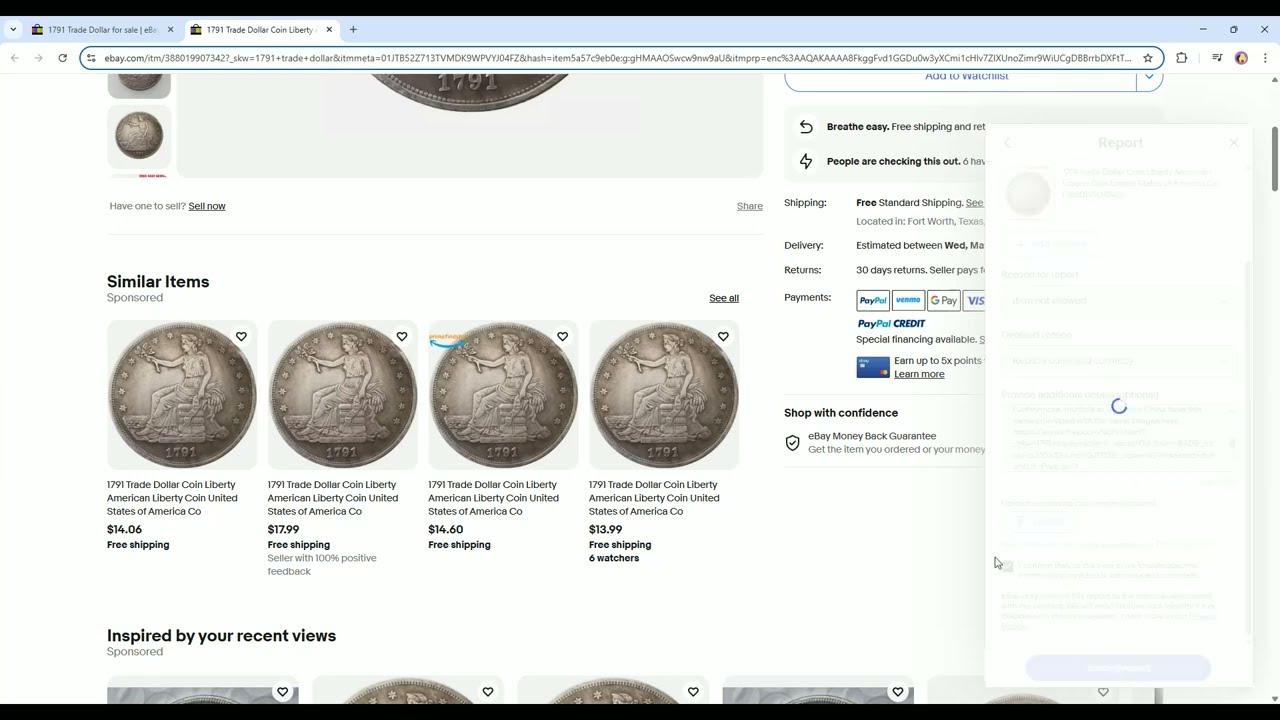Click the 'Shop with confidence' heading

[841, 413]
